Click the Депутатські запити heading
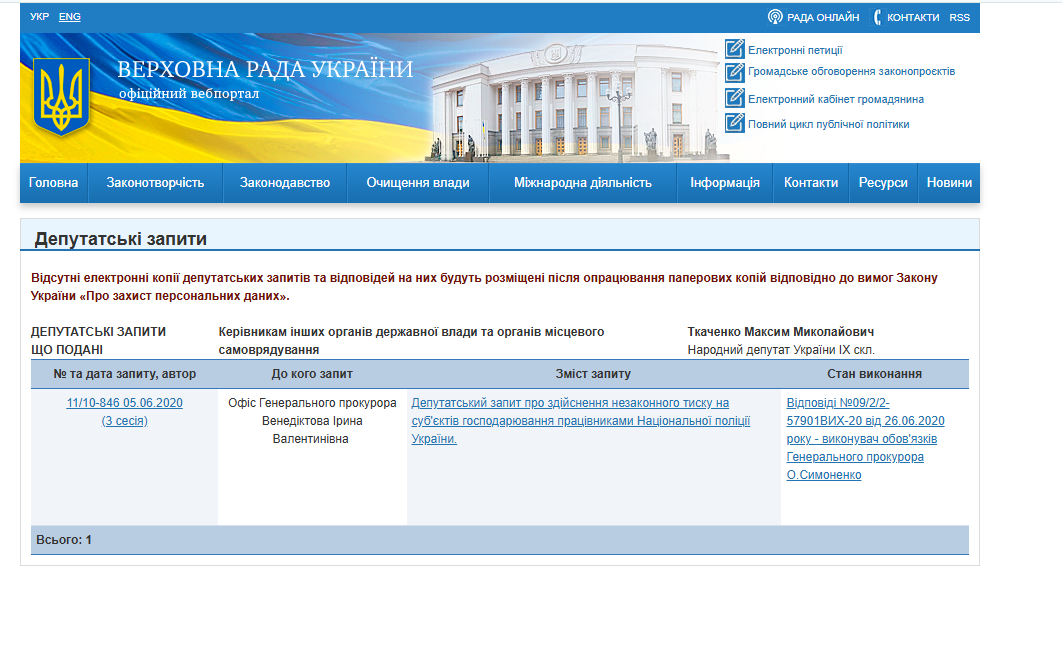Viewport: 1062px width, 651px height. click(x=121, y=239)
